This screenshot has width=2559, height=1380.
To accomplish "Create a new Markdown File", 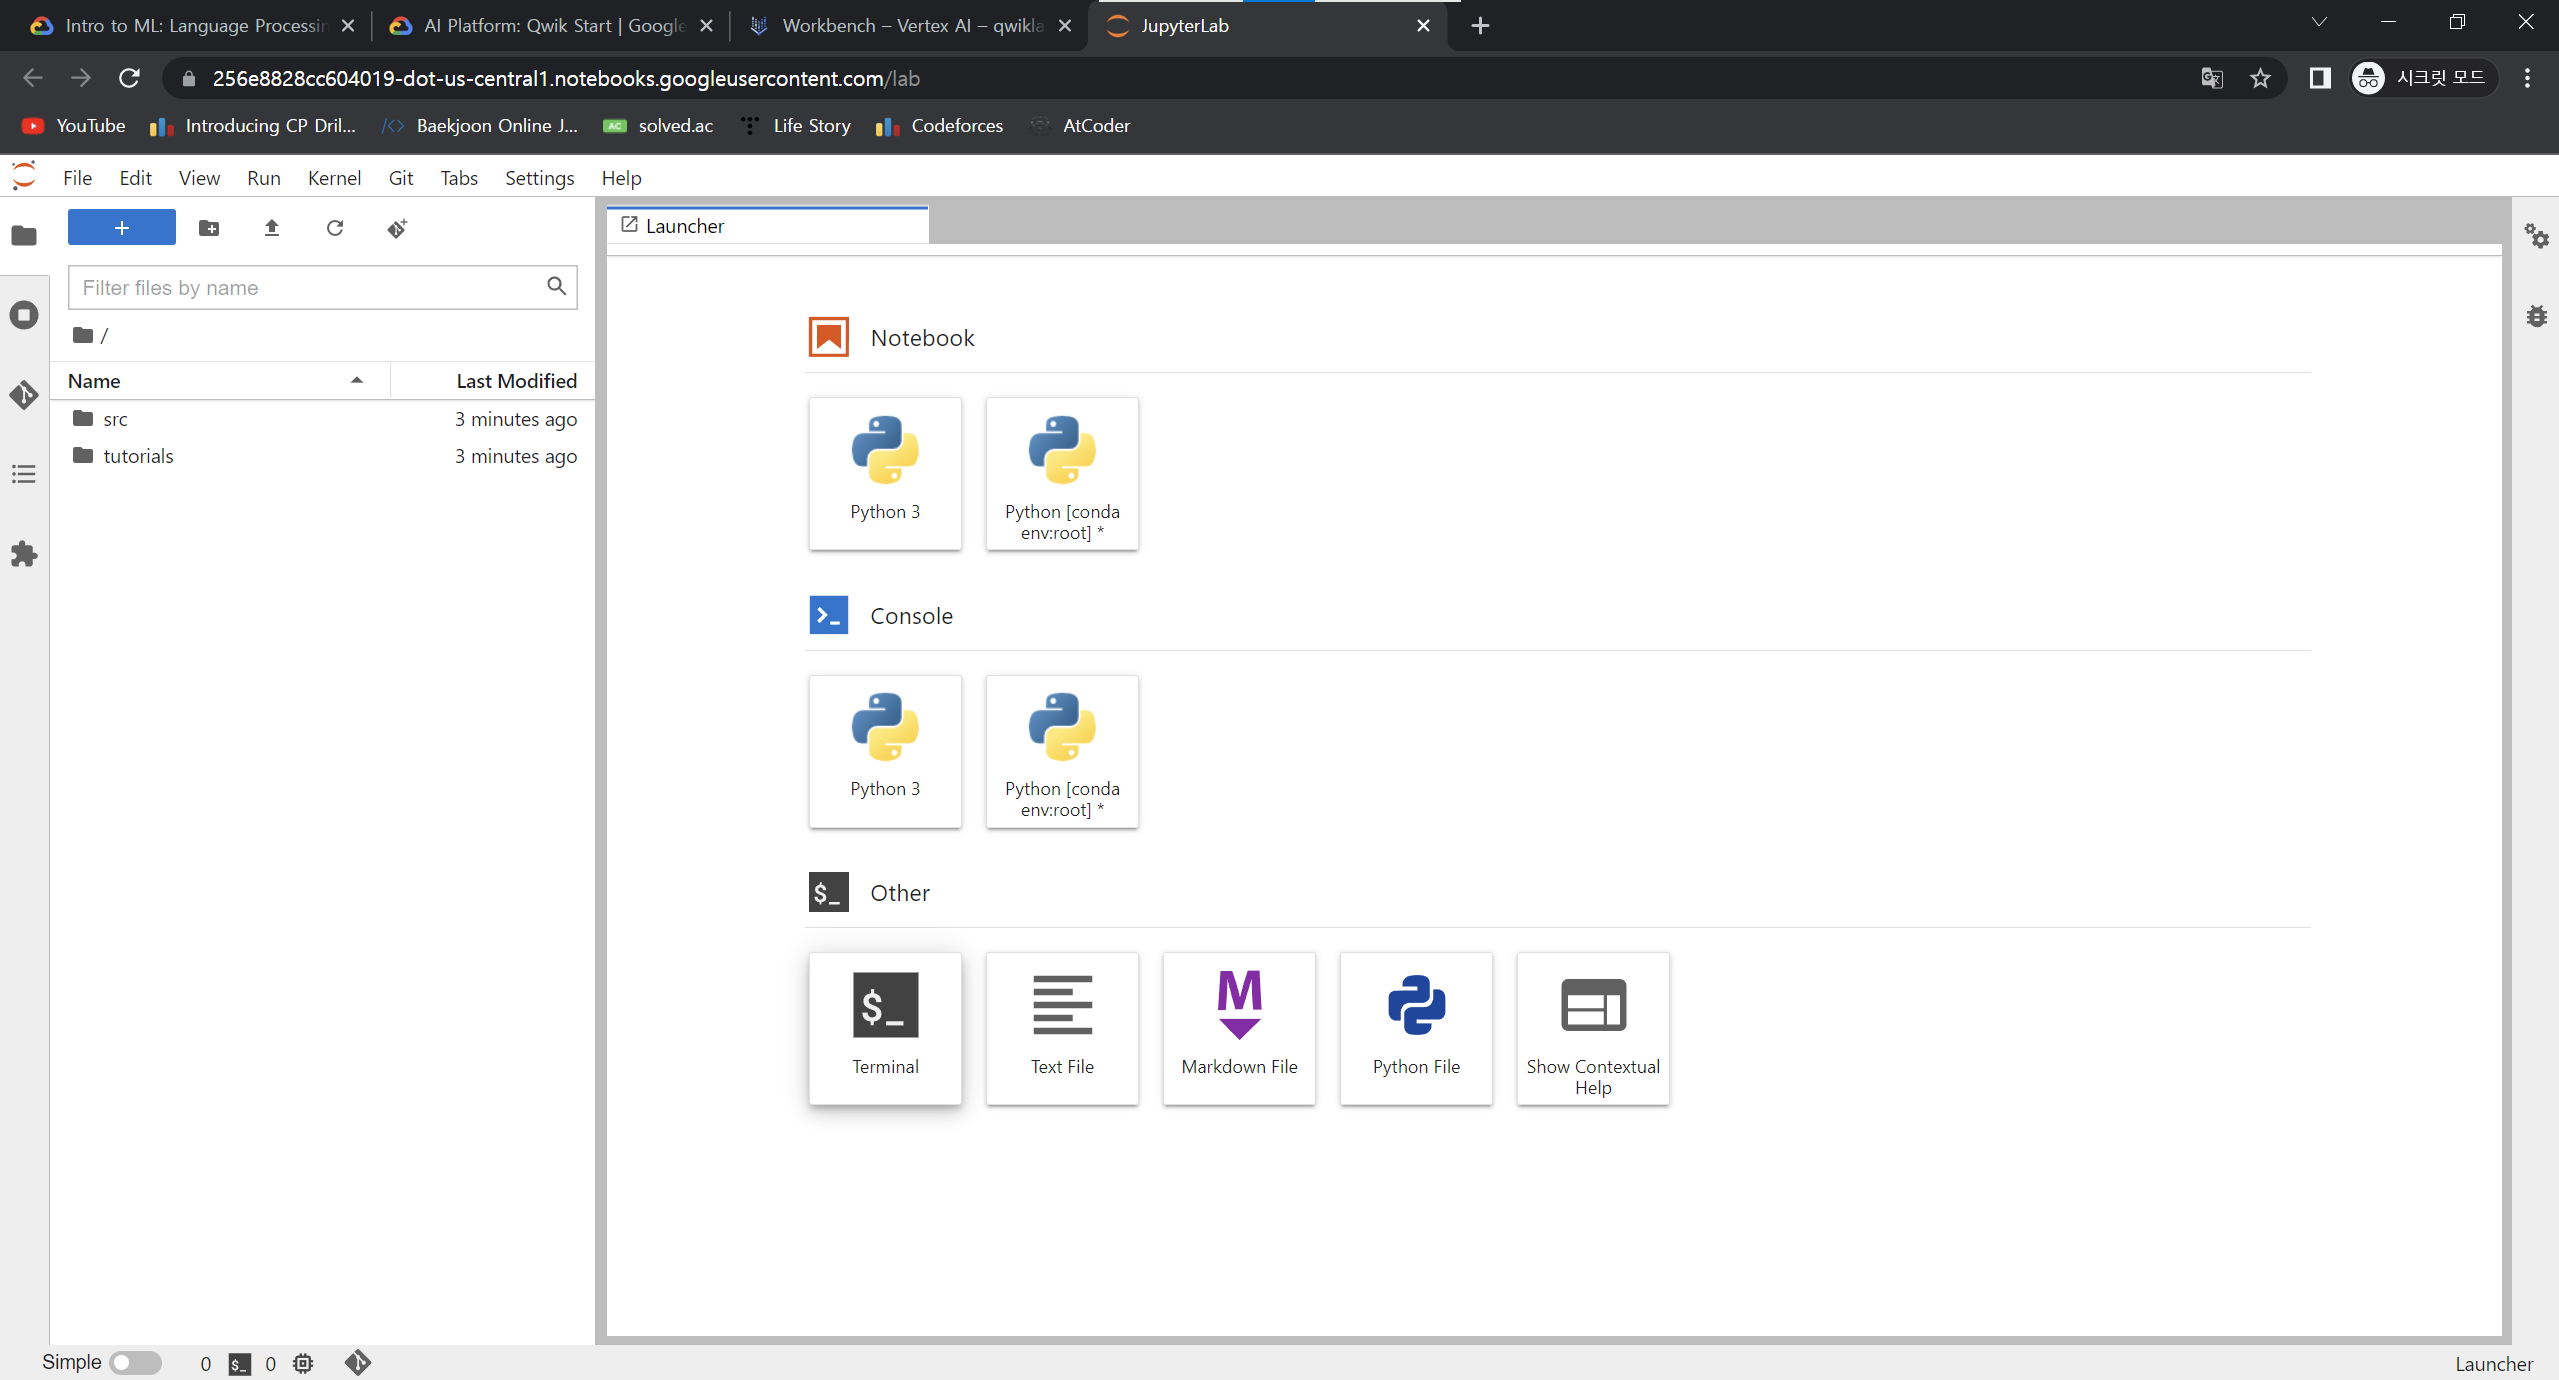I will click(x=1238, y=1027).
